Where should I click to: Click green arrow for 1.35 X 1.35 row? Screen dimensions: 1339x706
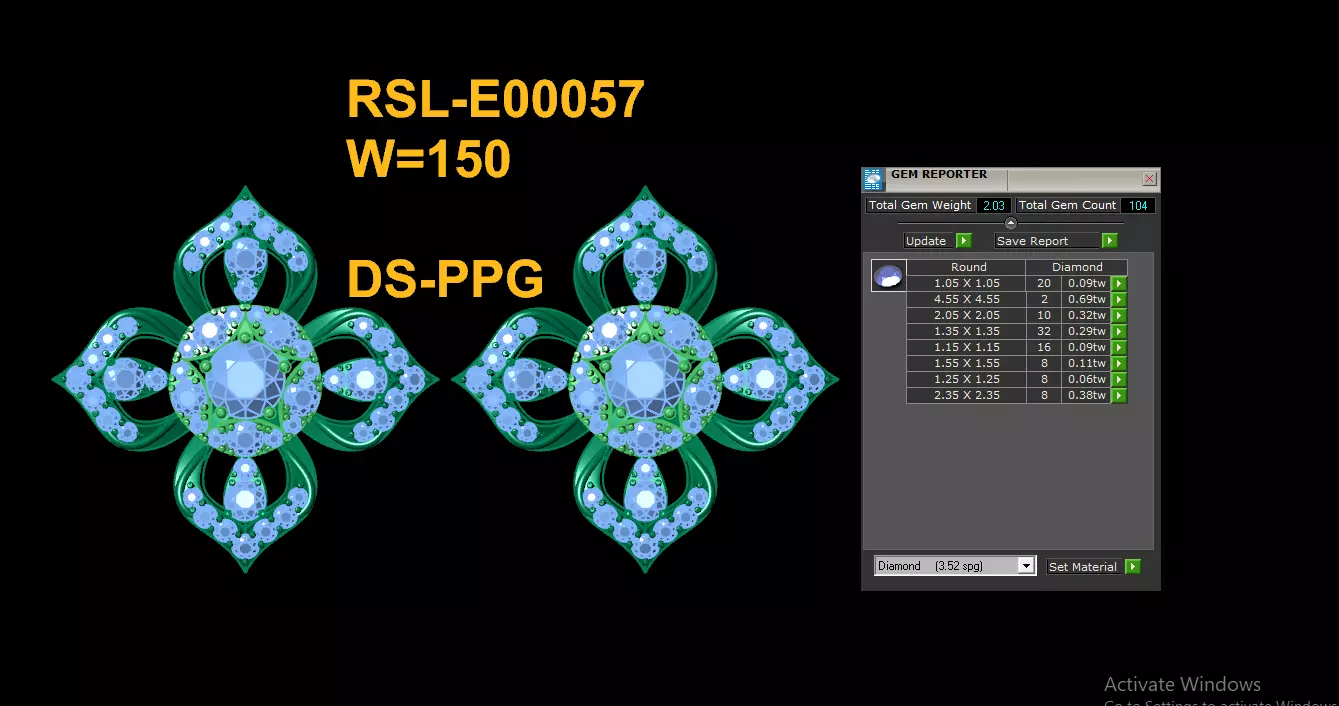coord(1119,331)
